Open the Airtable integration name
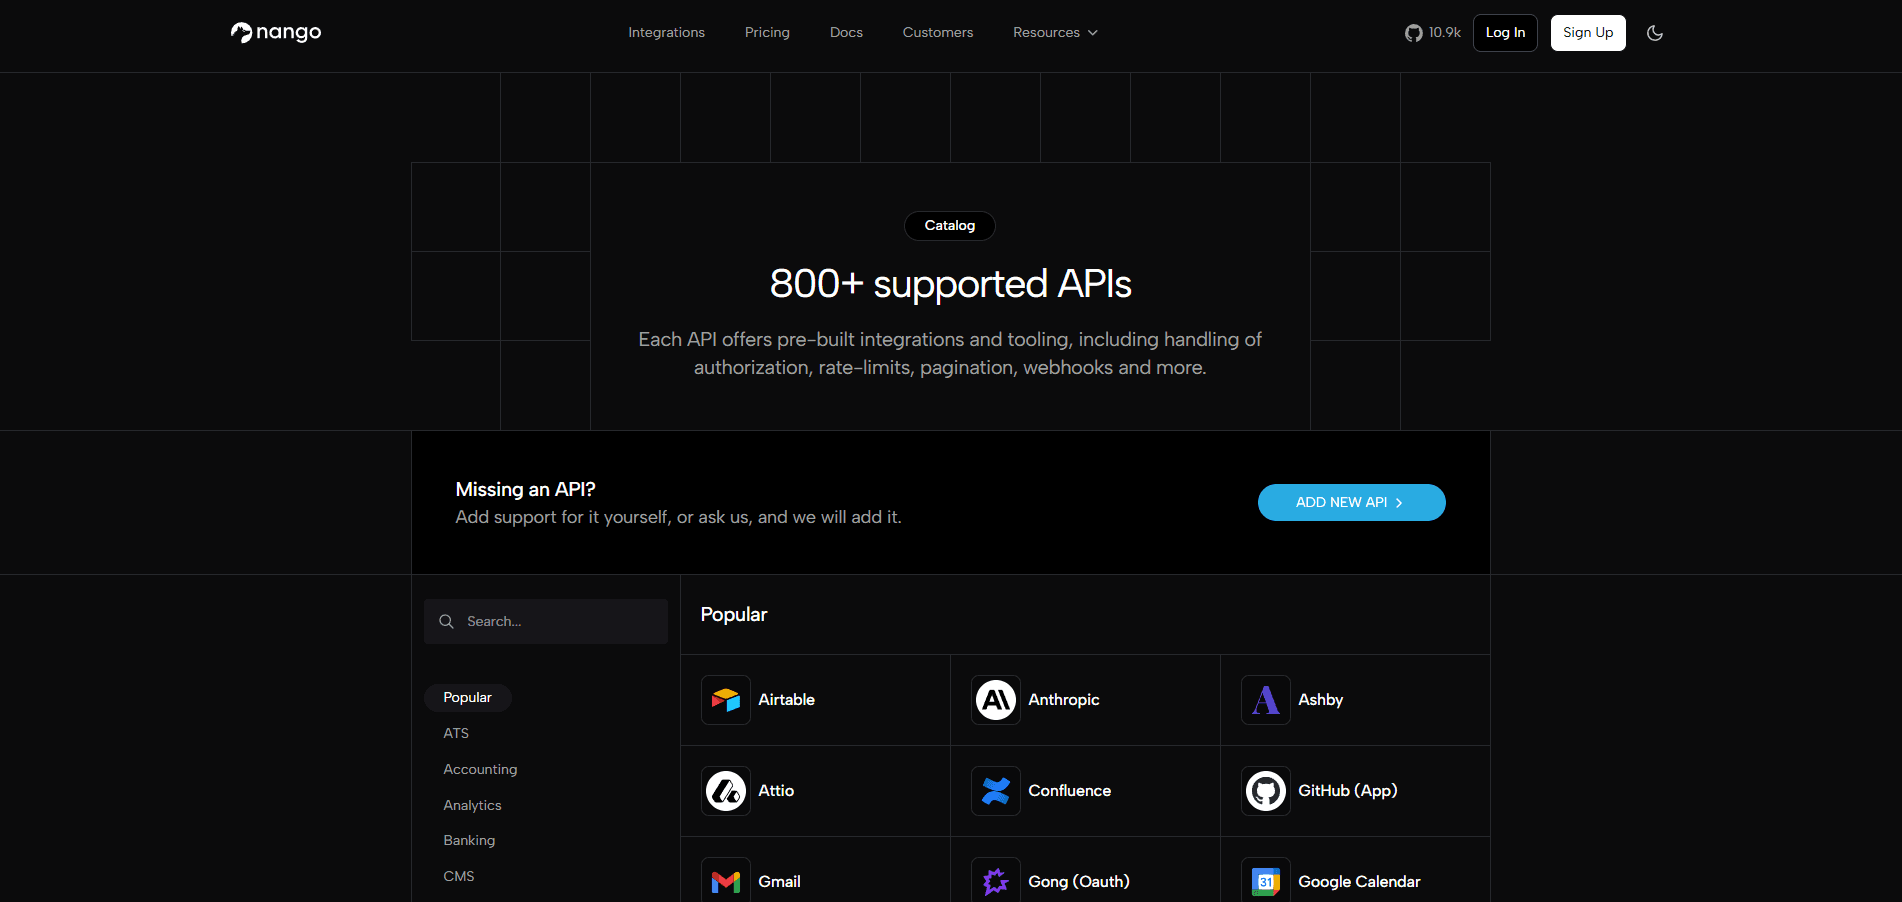 pyautogui.click(x=786, y=700)
